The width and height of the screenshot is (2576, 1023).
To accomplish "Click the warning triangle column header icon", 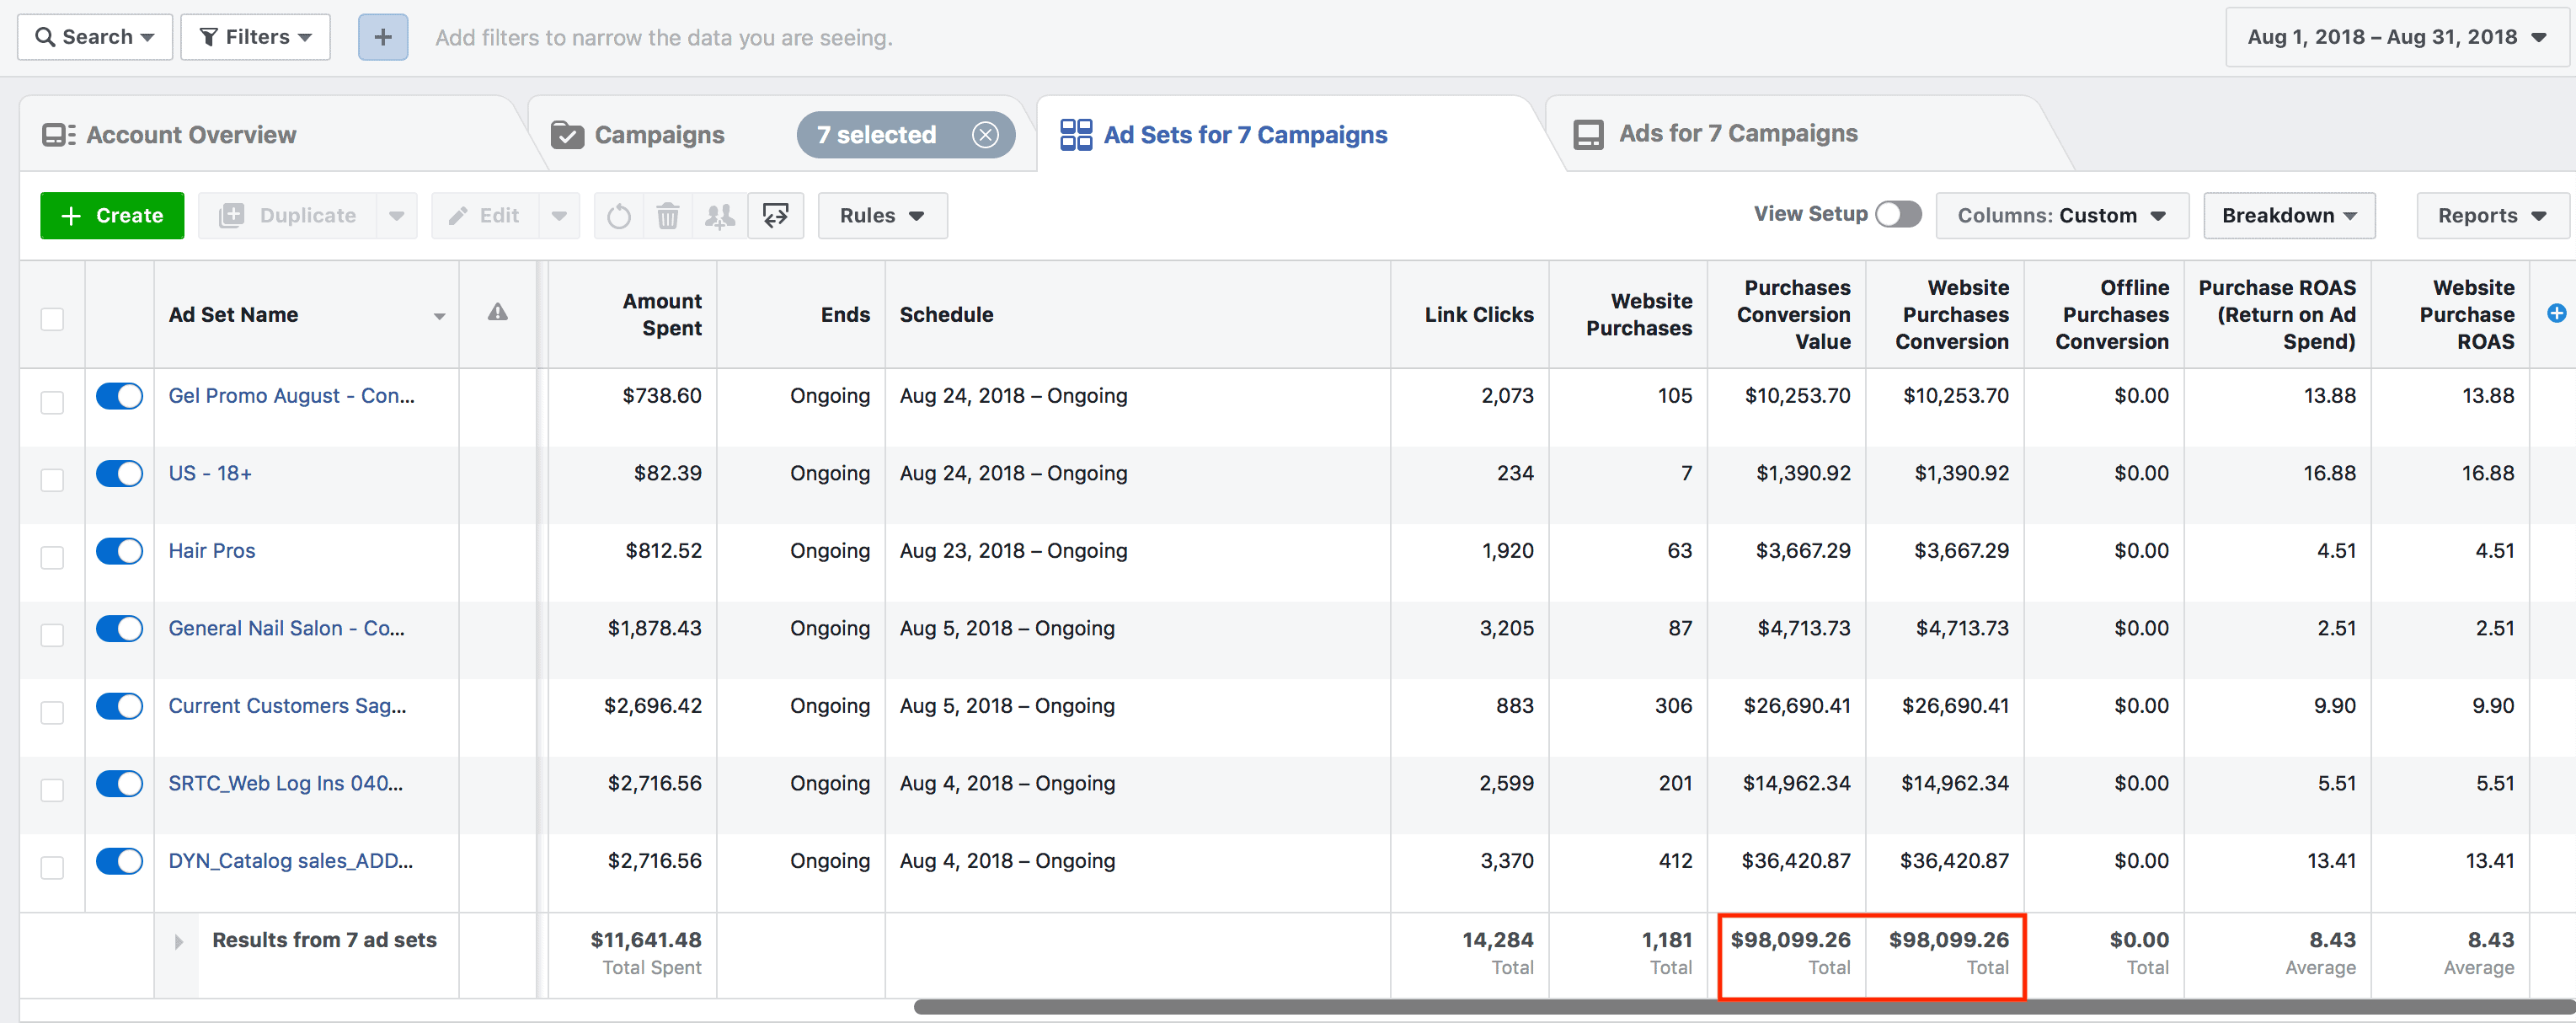I will (x=497, y=313).
